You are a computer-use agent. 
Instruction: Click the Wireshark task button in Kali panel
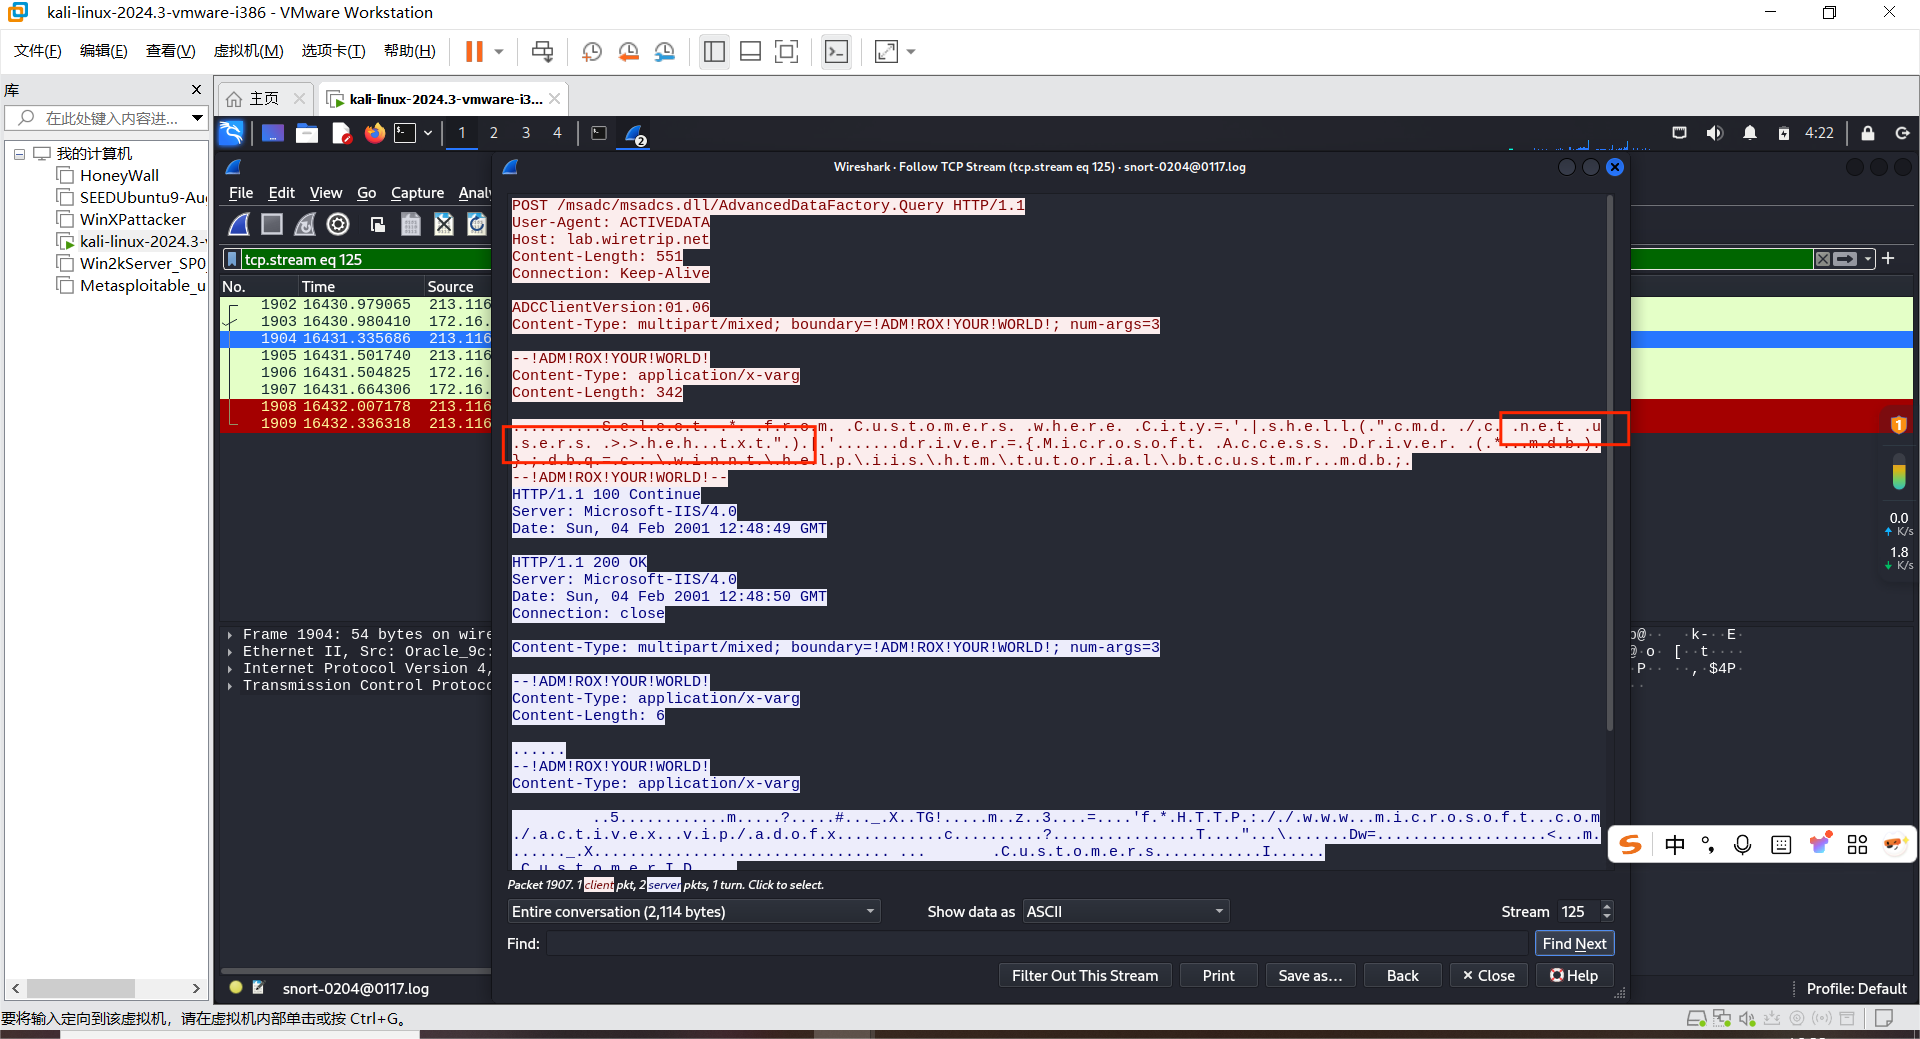[x=635, y=134]
